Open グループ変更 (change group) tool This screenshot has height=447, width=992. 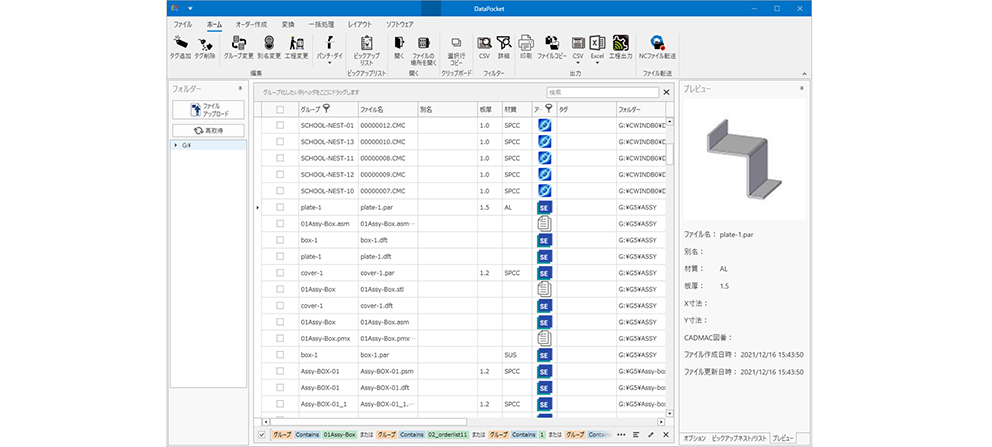[239, 43]
